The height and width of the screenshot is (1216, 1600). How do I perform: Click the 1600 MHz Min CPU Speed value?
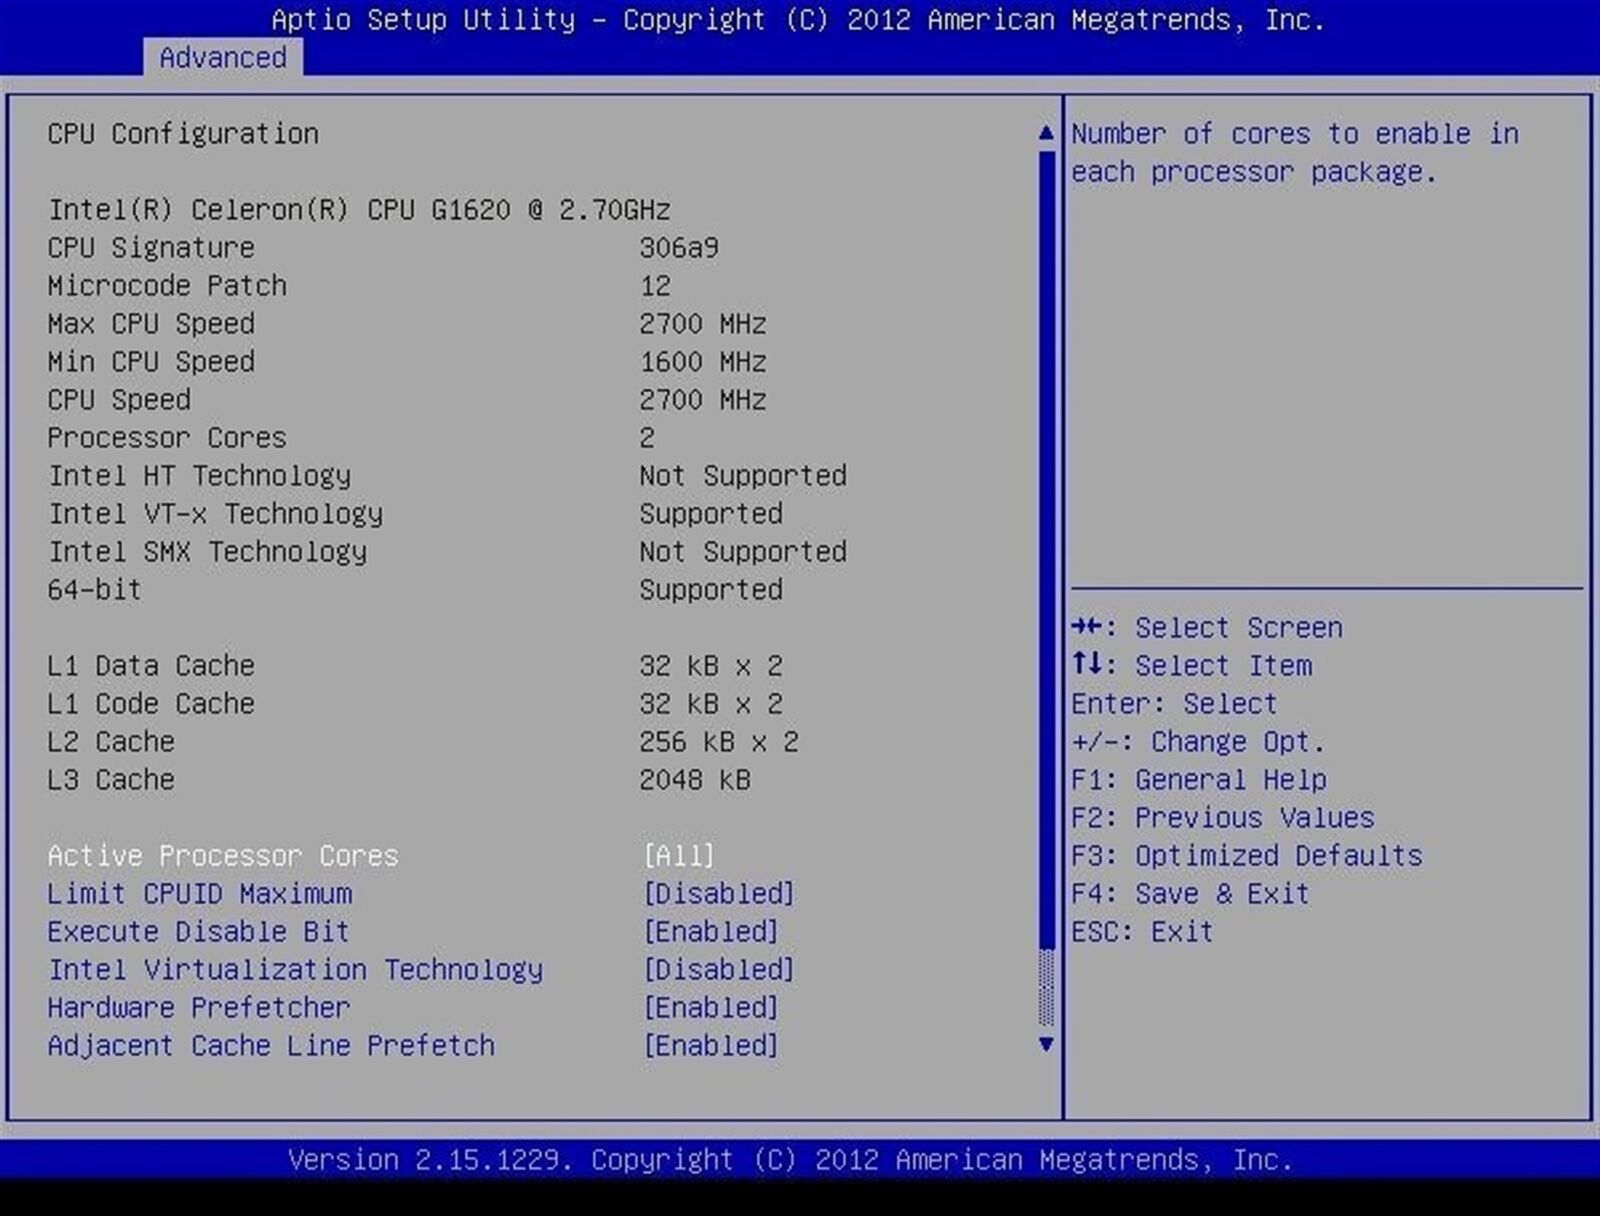(703, 362)
